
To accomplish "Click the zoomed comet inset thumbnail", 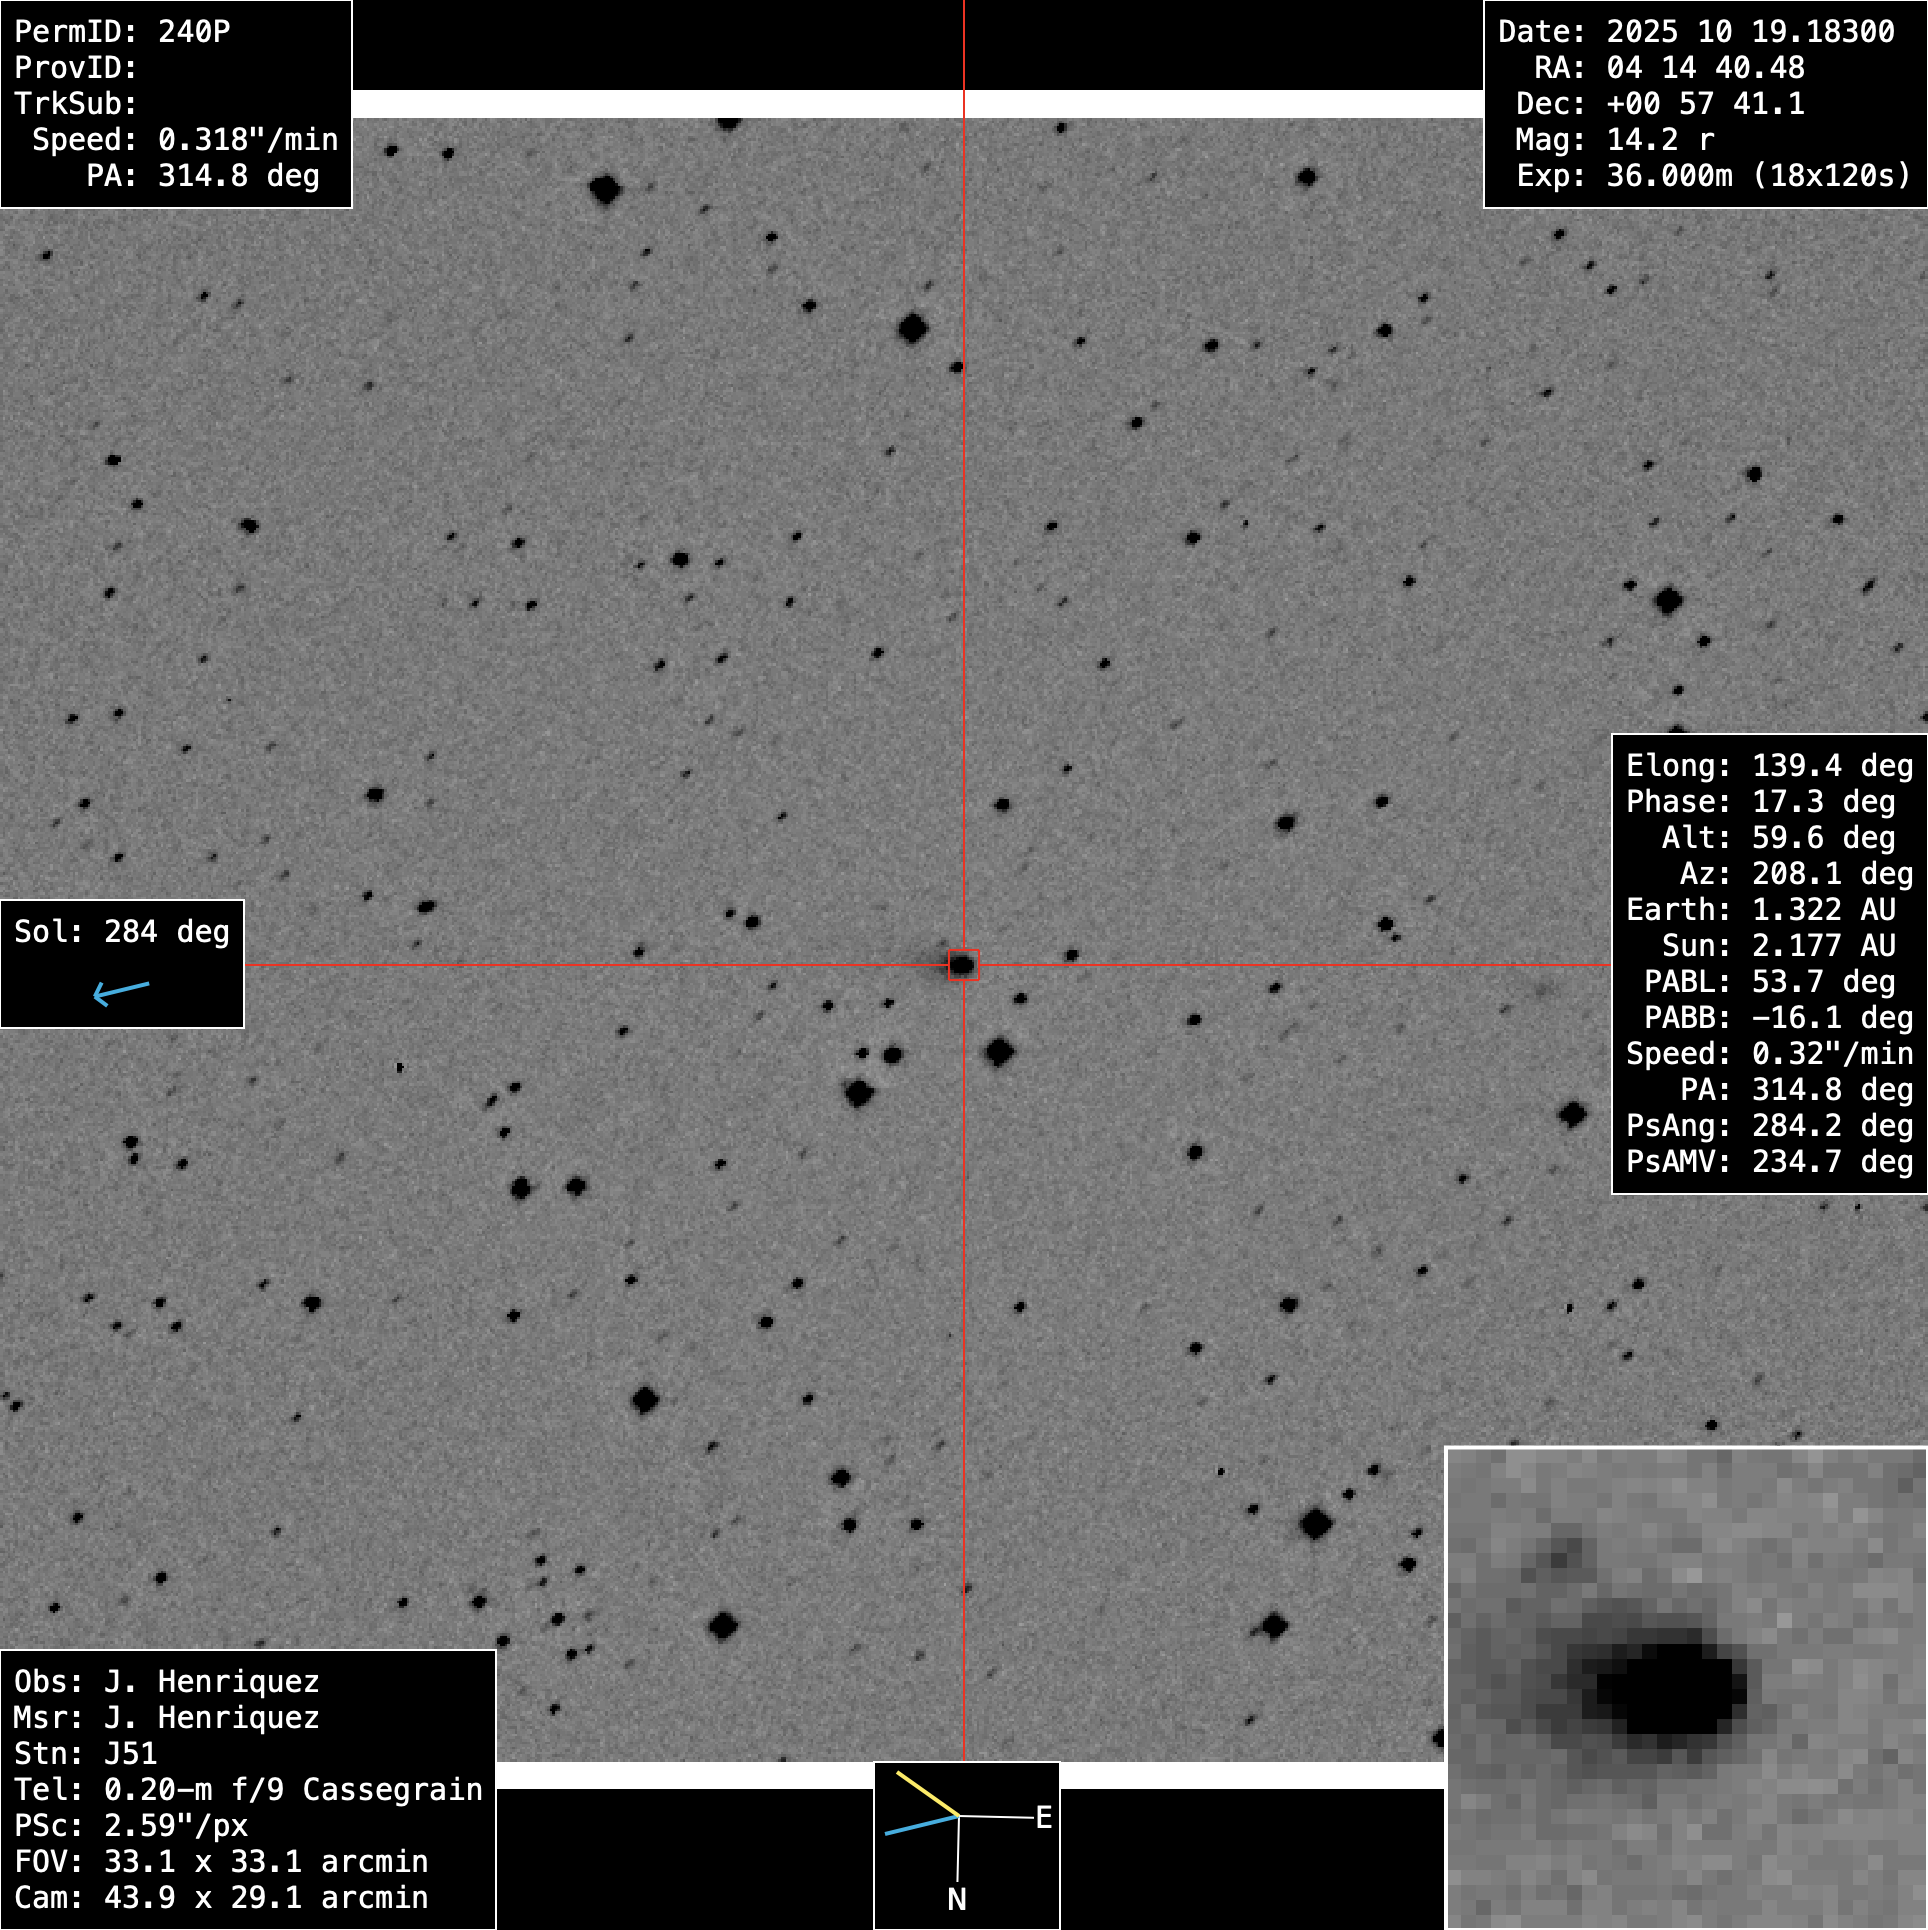I will click(1686, 1688).
